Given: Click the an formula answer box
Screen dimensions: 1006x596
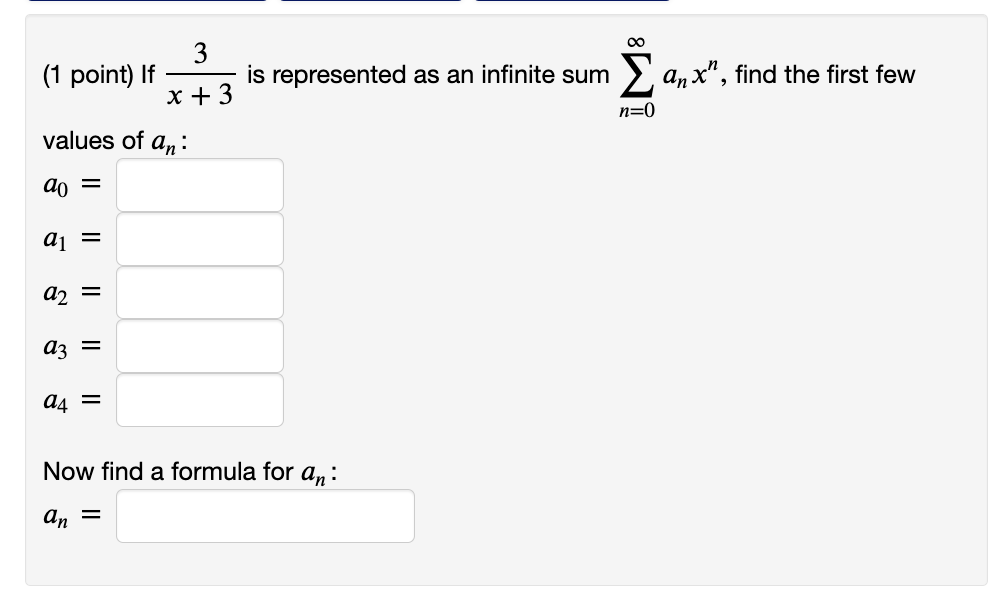Looking at the screenshot, I should [265, 515].
